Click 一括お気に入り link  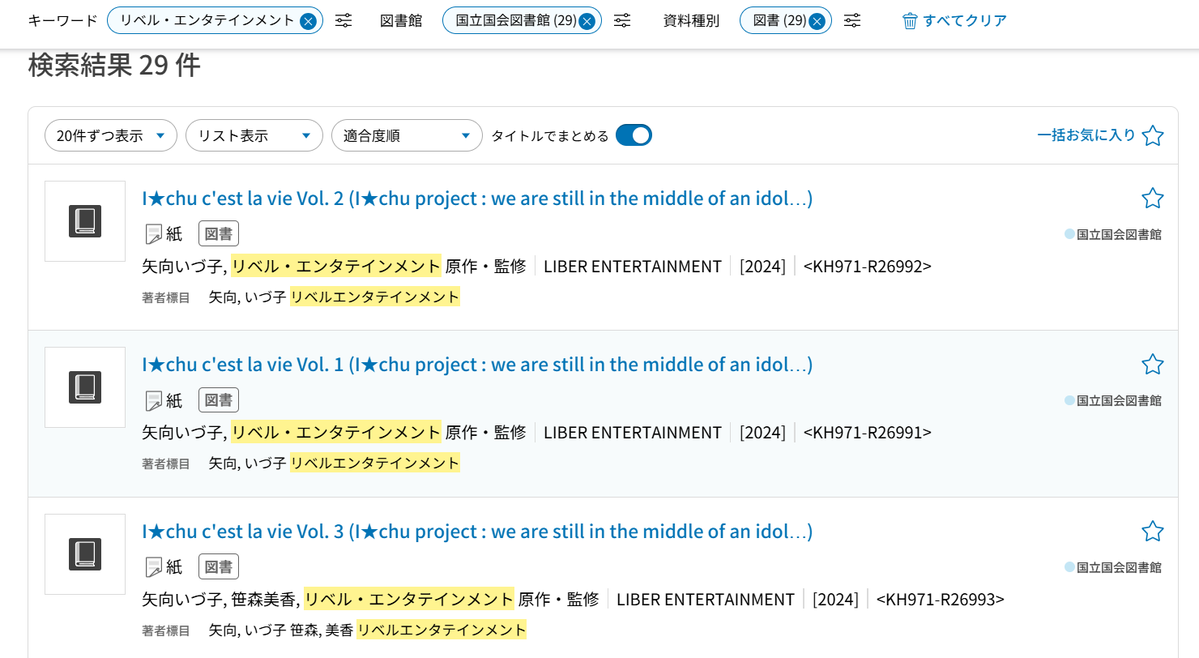coord(1086,135)
